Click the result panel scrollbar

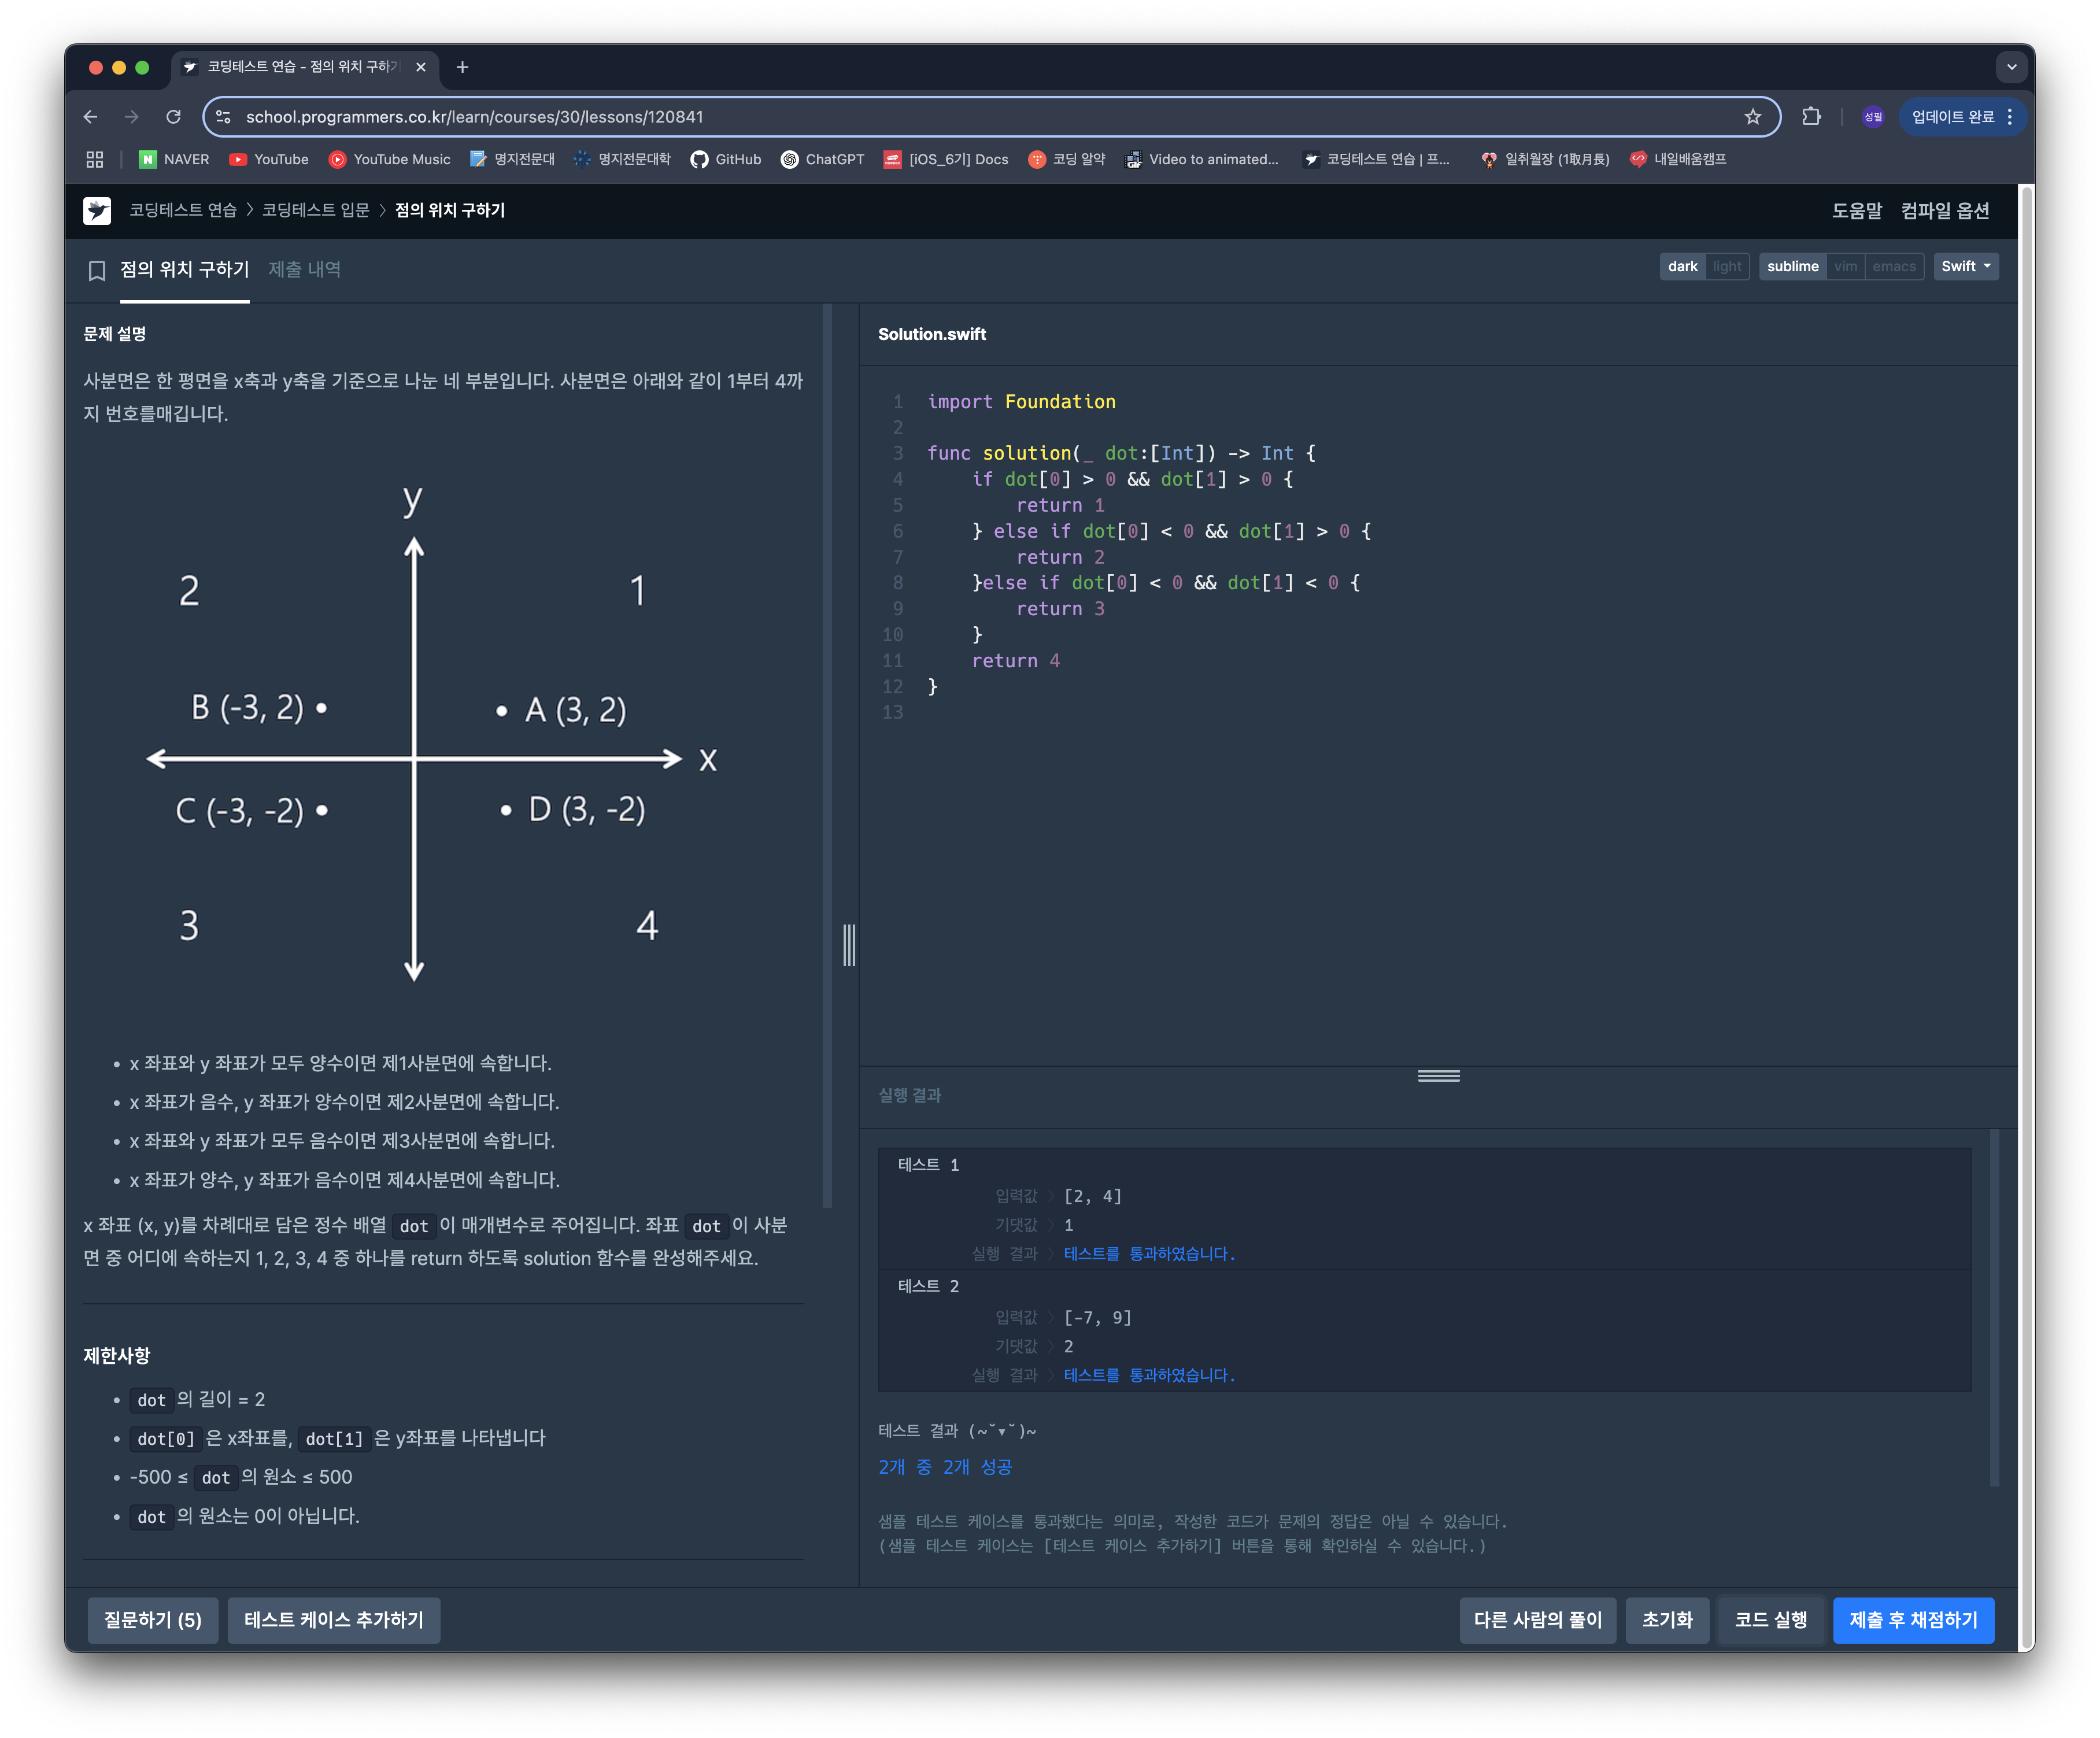(x=1993, y=1308)
